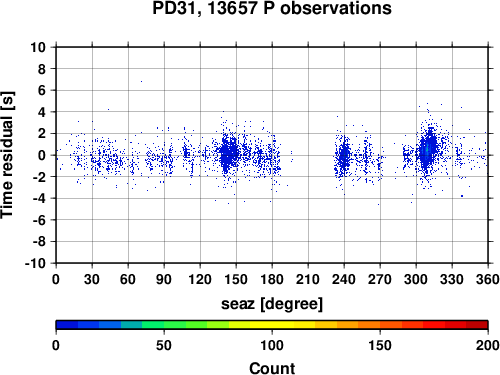
Task: Click the 0 tick label on the y-axis
Action: pos(42,155)
